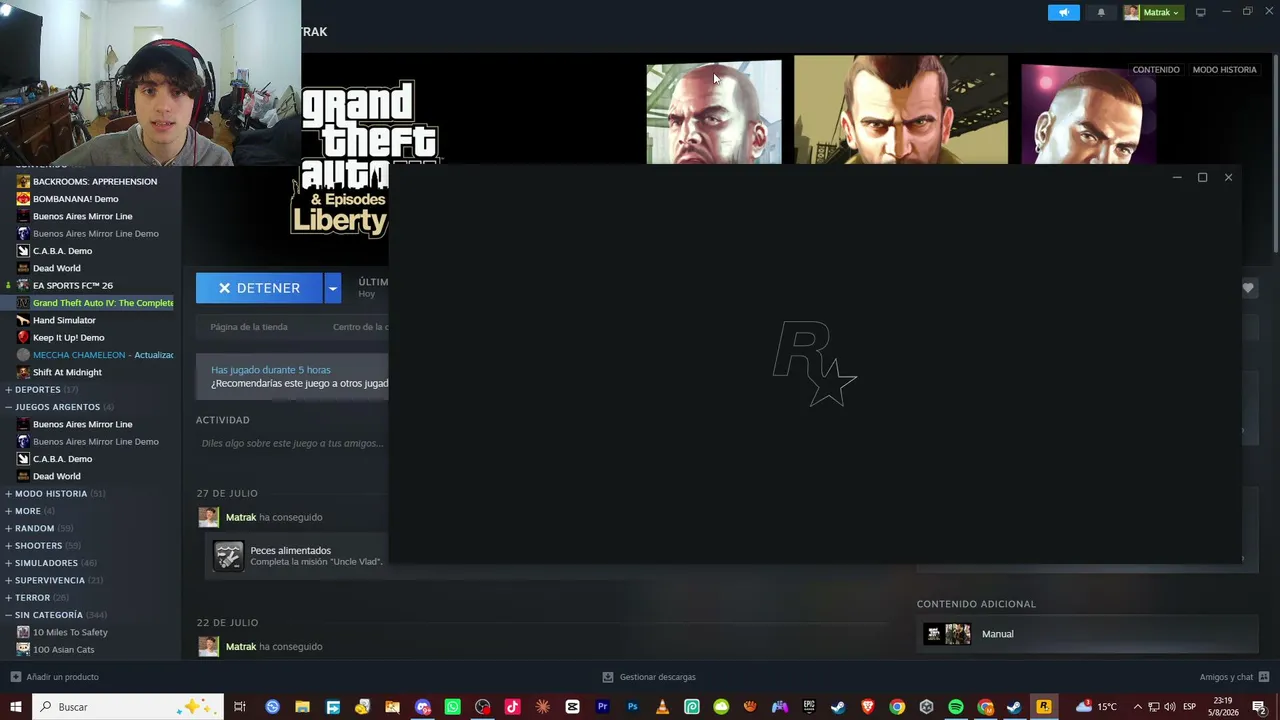Image resolution: width=1280 pixels, height=720 pixels.
Task: Open the Matrak account dropdown
Action: (1152, 12)
